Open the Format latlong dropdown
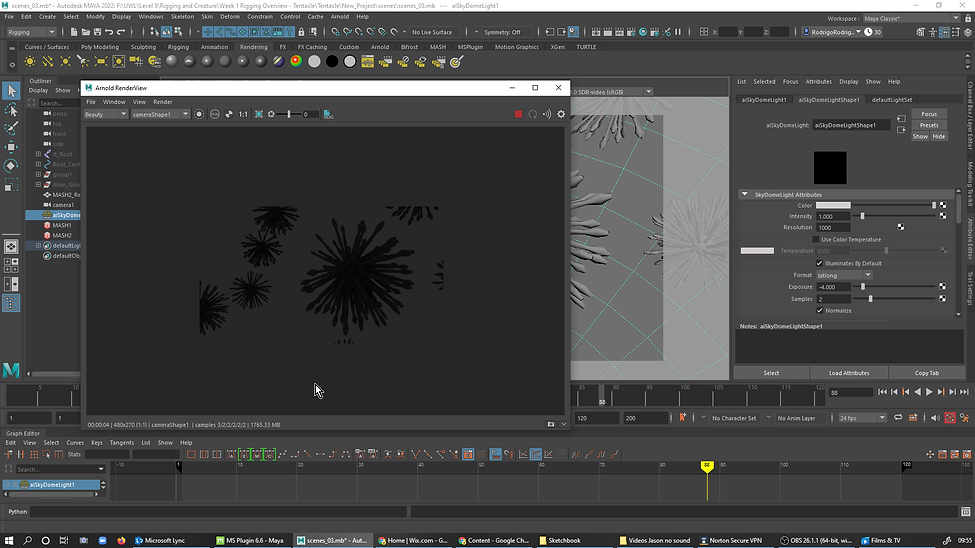This screenshot has width=975, height=548. pos(844,275)
